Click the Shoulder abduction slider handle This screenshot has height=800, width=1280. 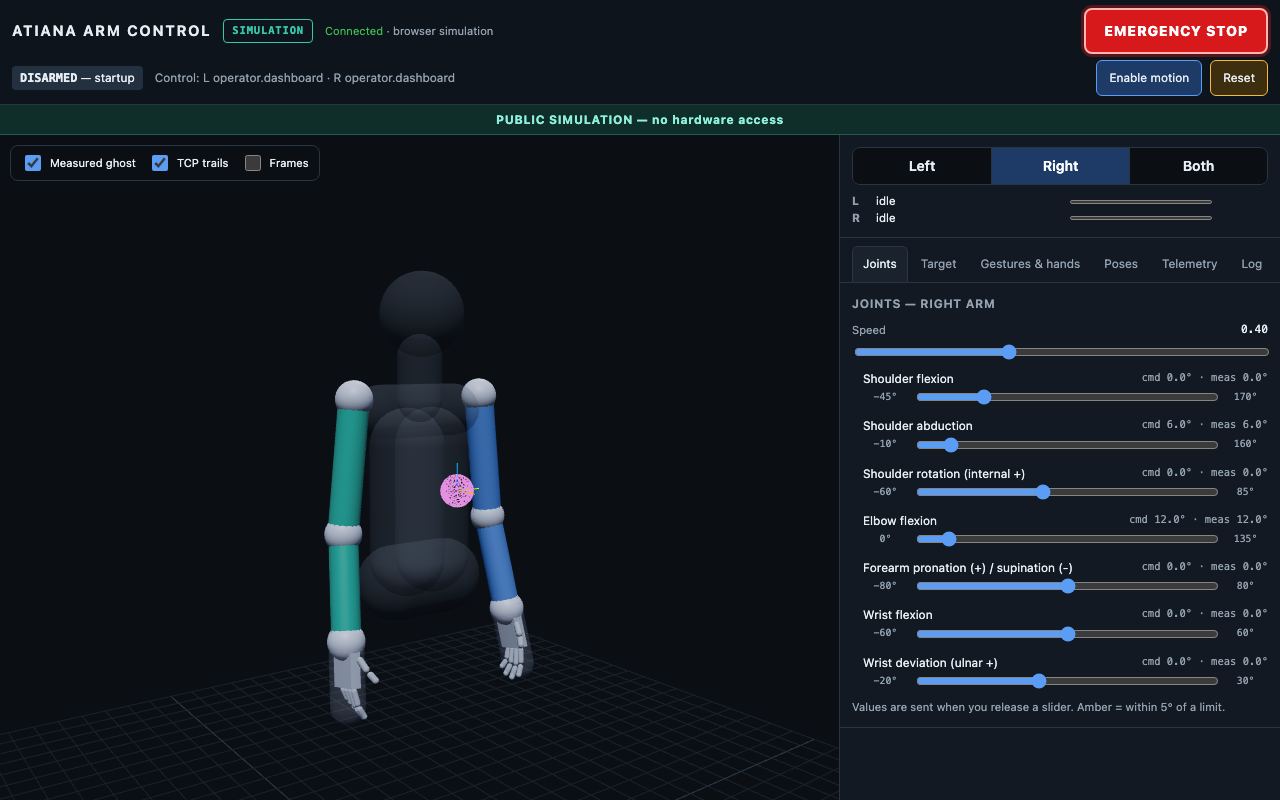tap(951, 445)
